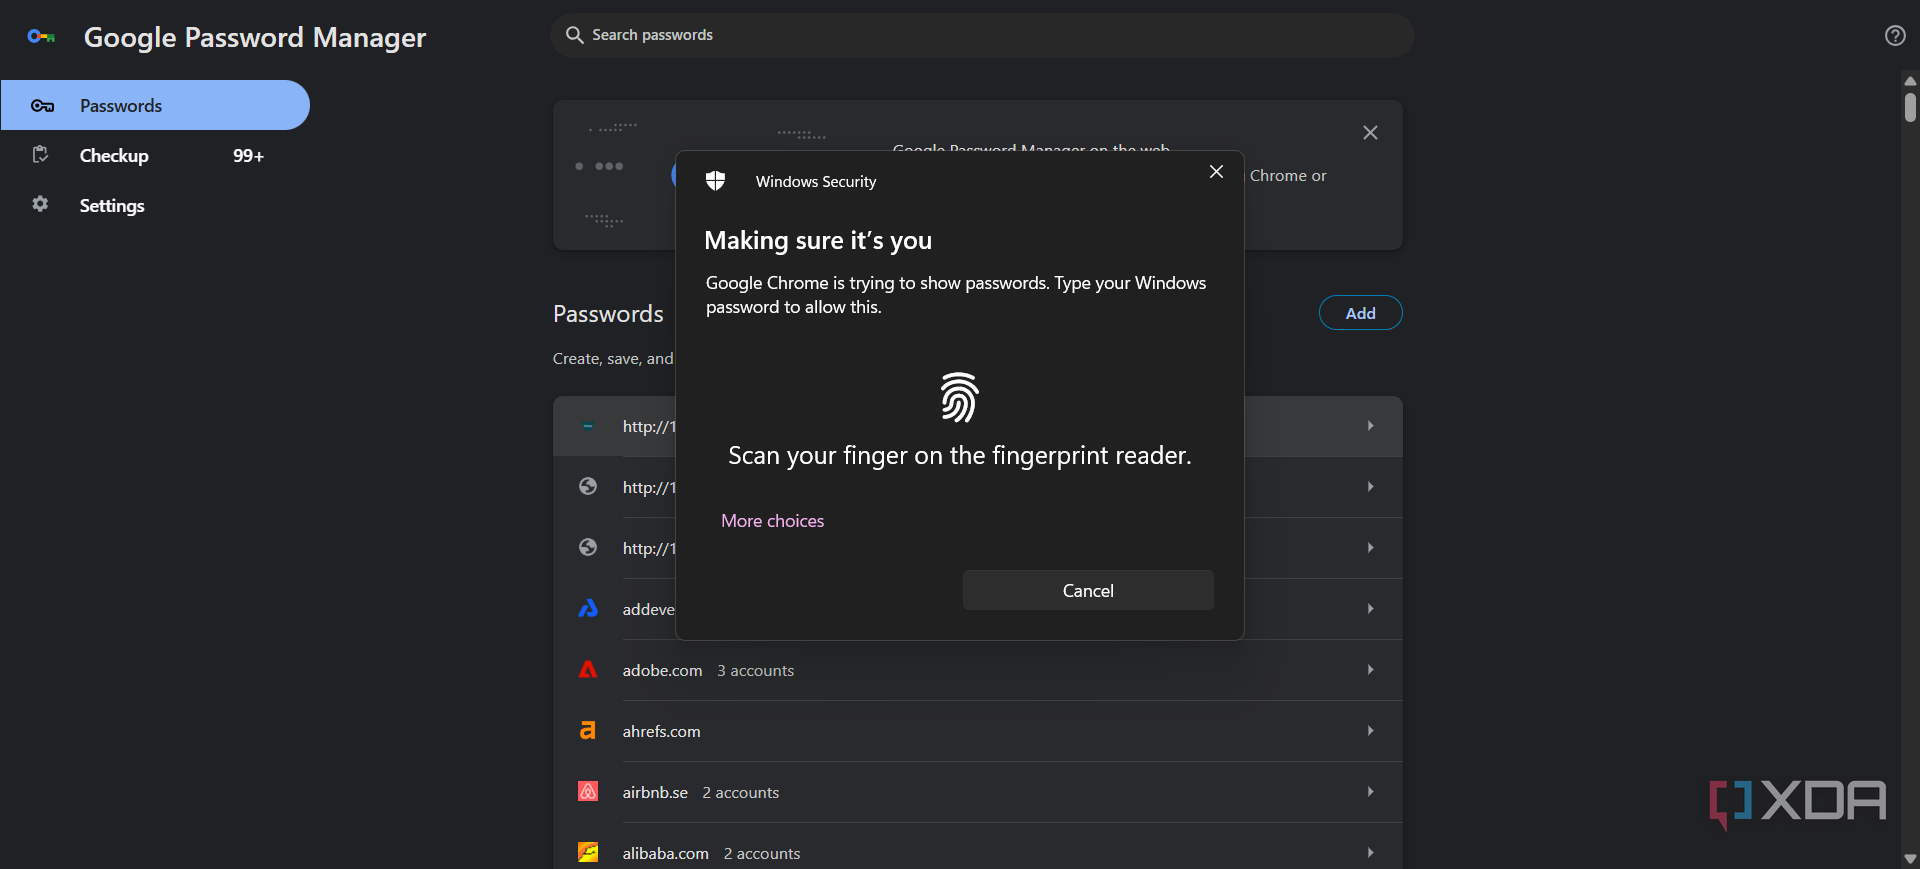Click the Passwords key icon in sidebar

(x=42, y=106)
